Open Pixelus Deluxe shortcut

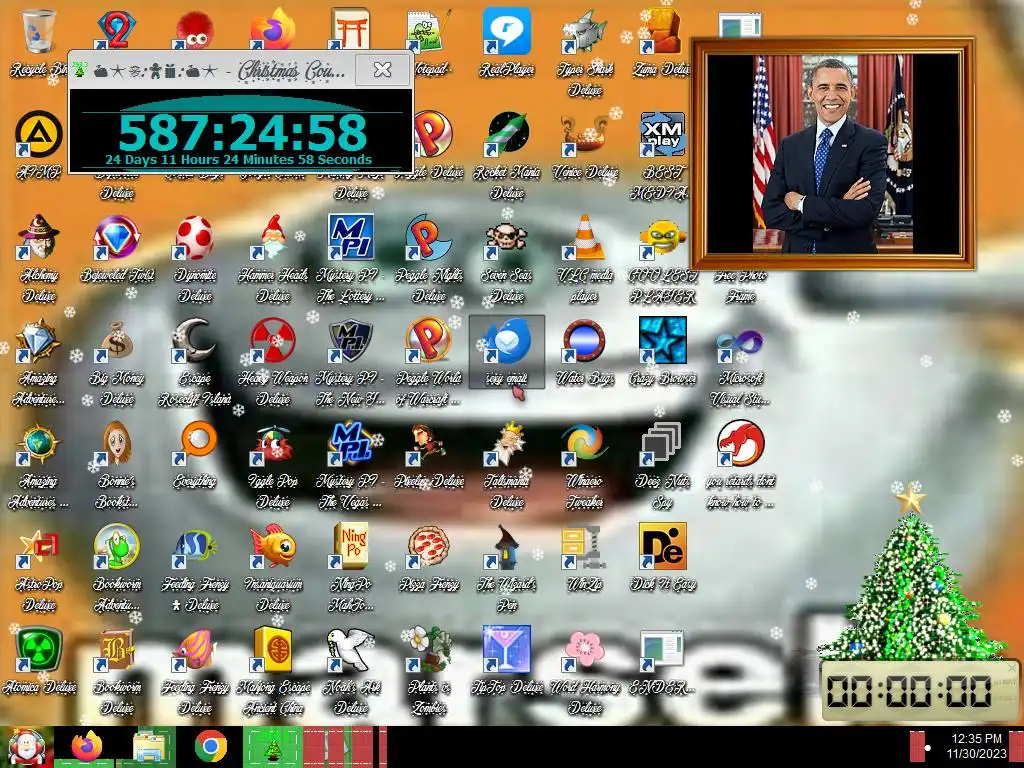click(428, 443)
